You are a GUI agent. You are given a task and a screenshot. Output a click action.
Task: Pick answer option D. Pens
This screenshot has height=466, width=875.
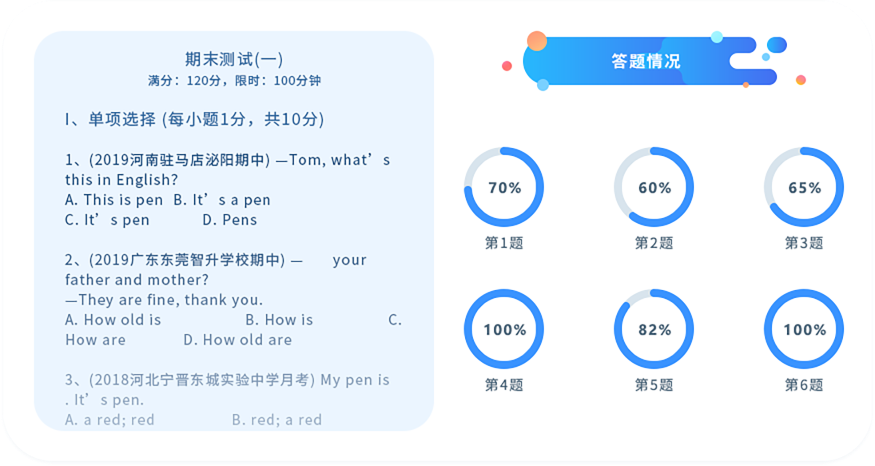tap(229, 220)
